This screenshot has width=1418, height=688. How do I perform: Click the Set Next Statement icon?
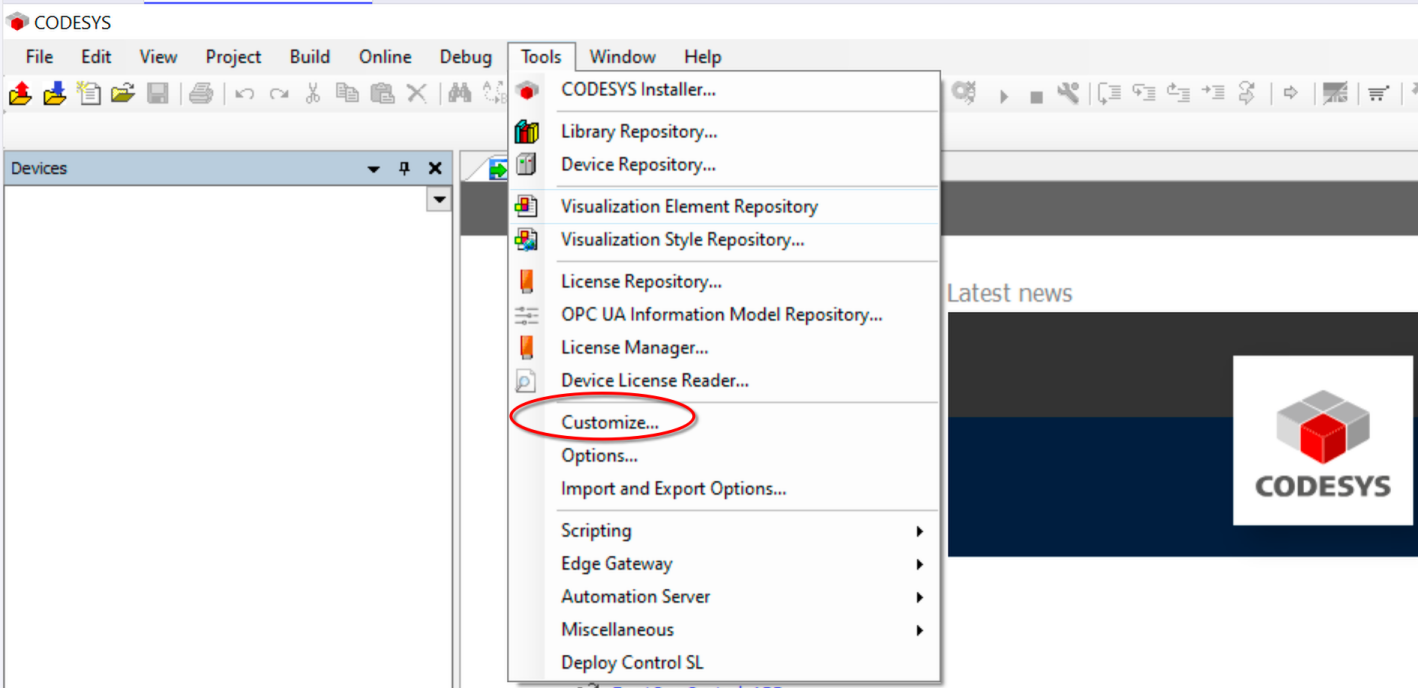point(1247,93)
